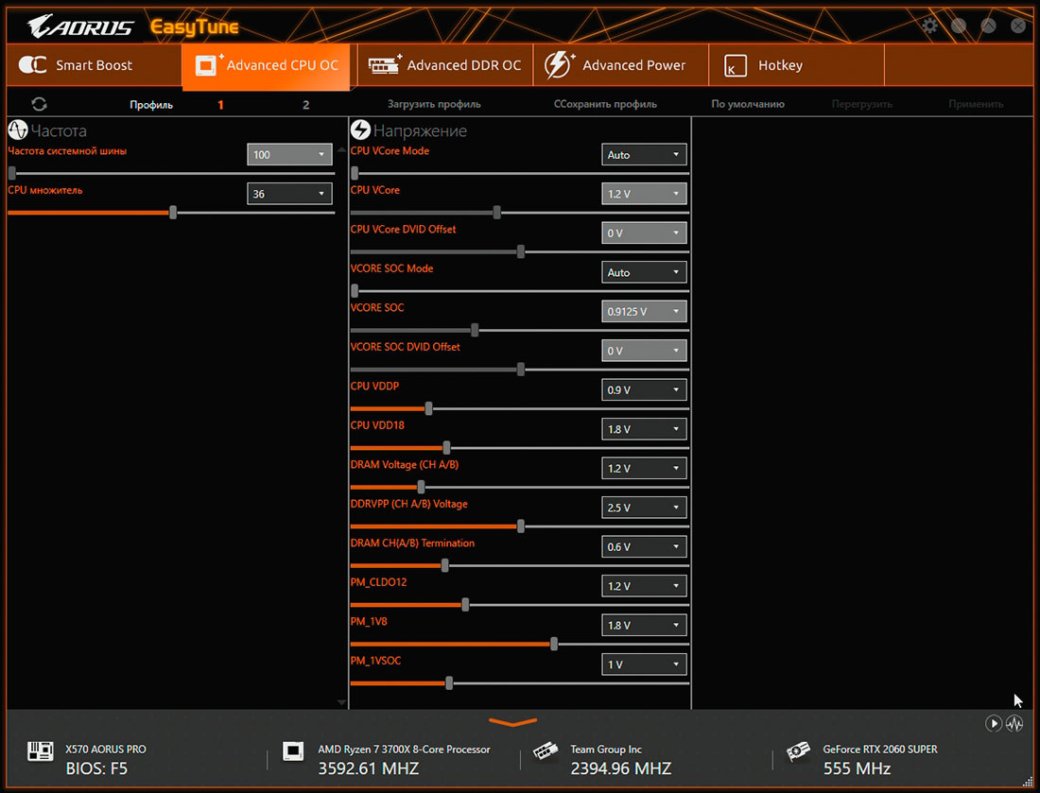Click the graphics card icon beside GeForce RTX
1040x793 pixels.
[x=799, y=752]
